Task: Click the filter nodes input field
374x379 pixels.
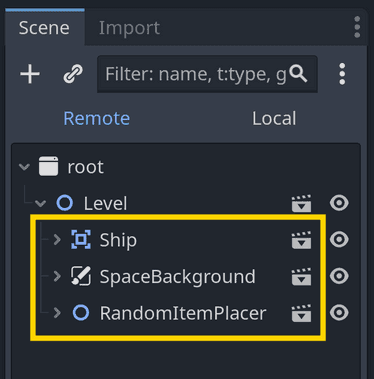Action: tap(207, 74)
